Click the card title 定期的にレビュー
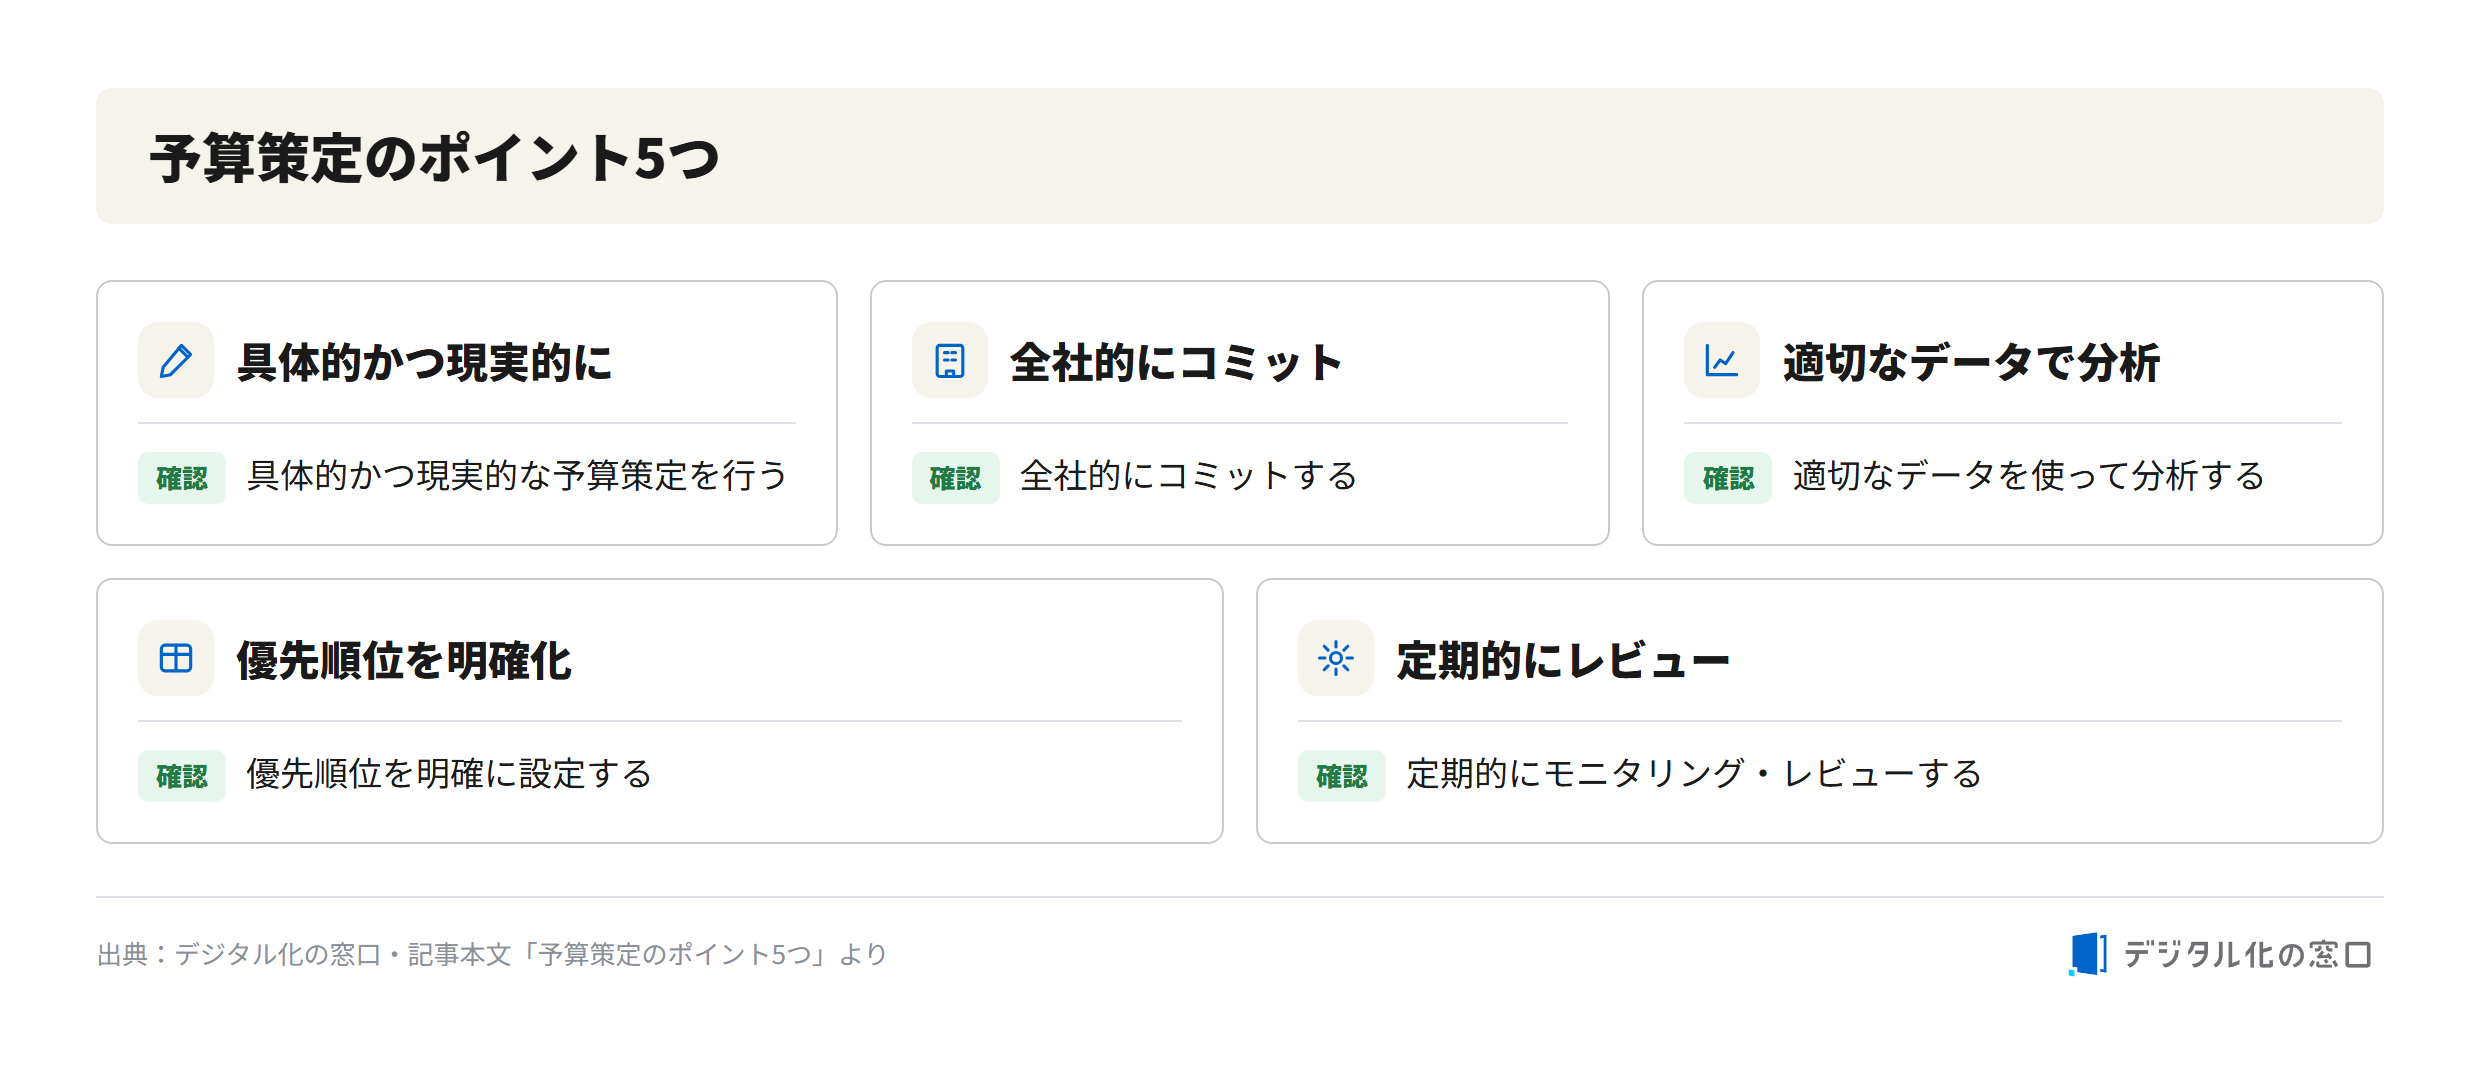 pos(1563,660)
